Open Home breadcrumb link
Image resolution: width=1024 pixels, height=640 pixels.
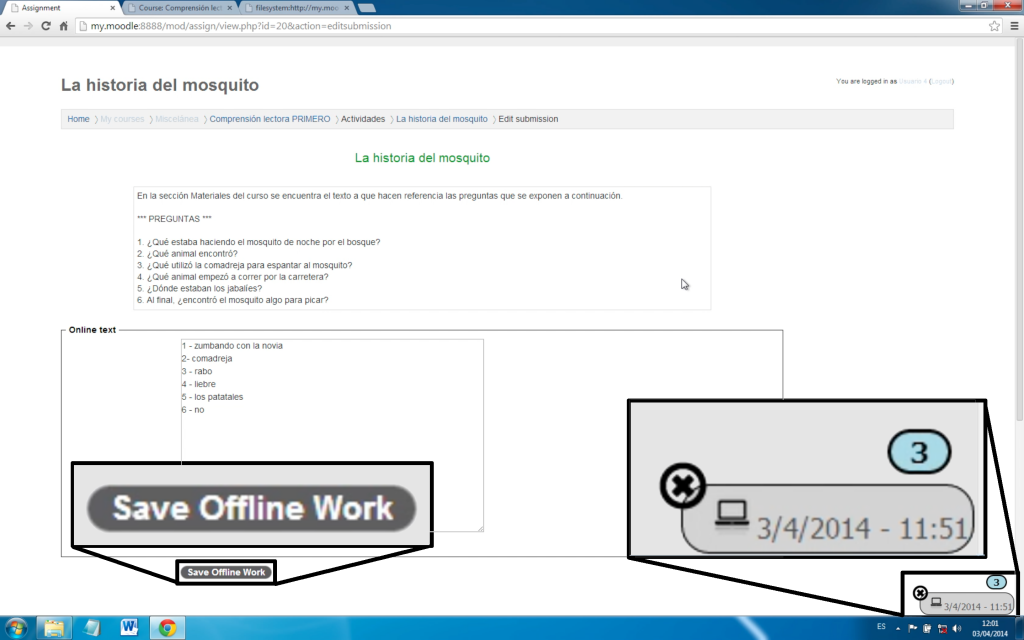(78, 119)
